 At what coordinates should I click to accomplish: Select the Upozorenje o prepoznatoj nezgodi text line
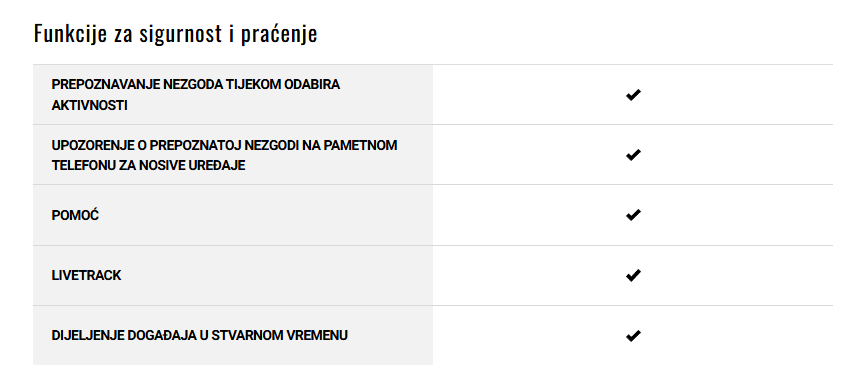tap(224, 145)
